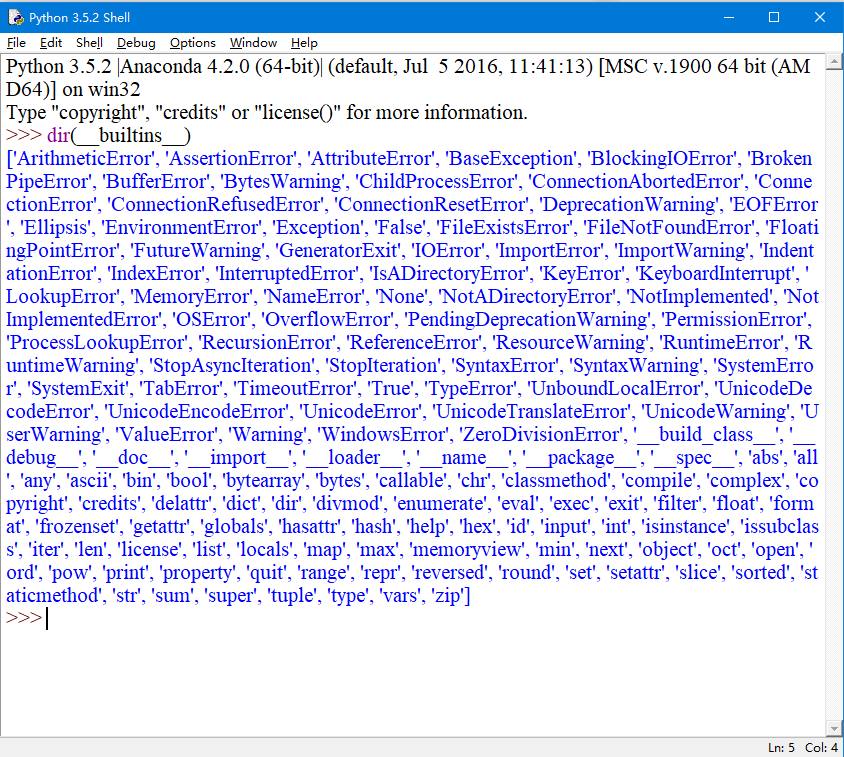Click 'enumerate' in the output
The width and height of the screenshot is (844, 757).
click(440, 503)
